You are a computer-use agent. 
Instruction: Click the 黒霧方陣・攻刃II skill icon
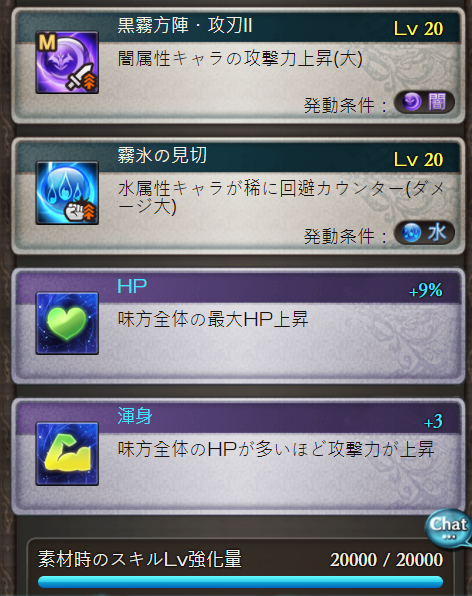[x=67, y=63]
